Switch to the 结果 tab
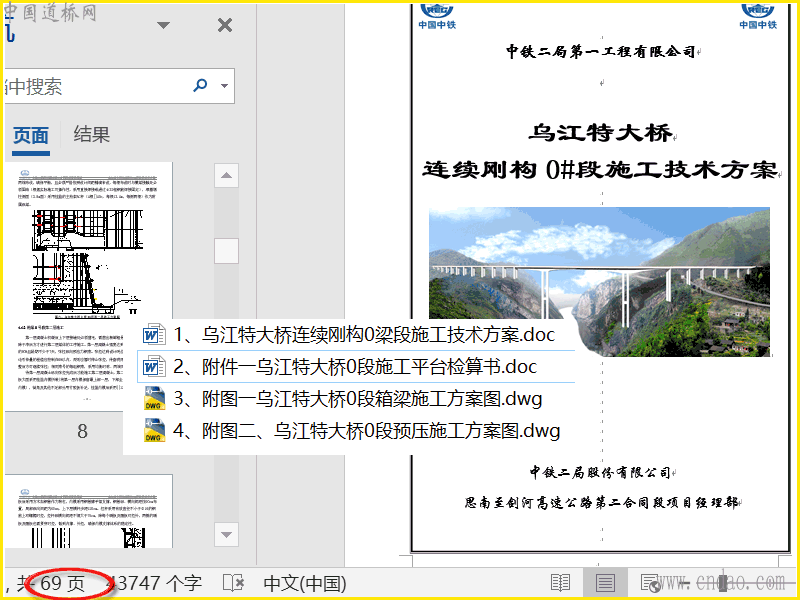800x600 pixels. tap(92, 135)
